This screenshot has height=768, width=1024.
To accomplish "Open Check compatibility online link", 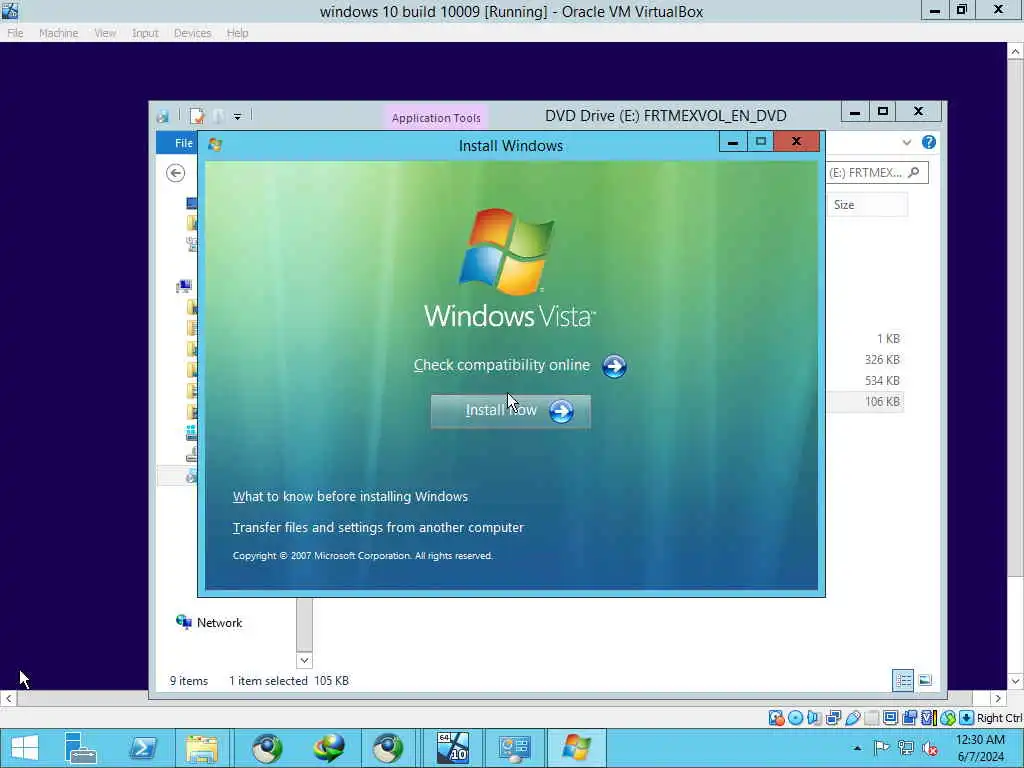I will coord(502,365).
